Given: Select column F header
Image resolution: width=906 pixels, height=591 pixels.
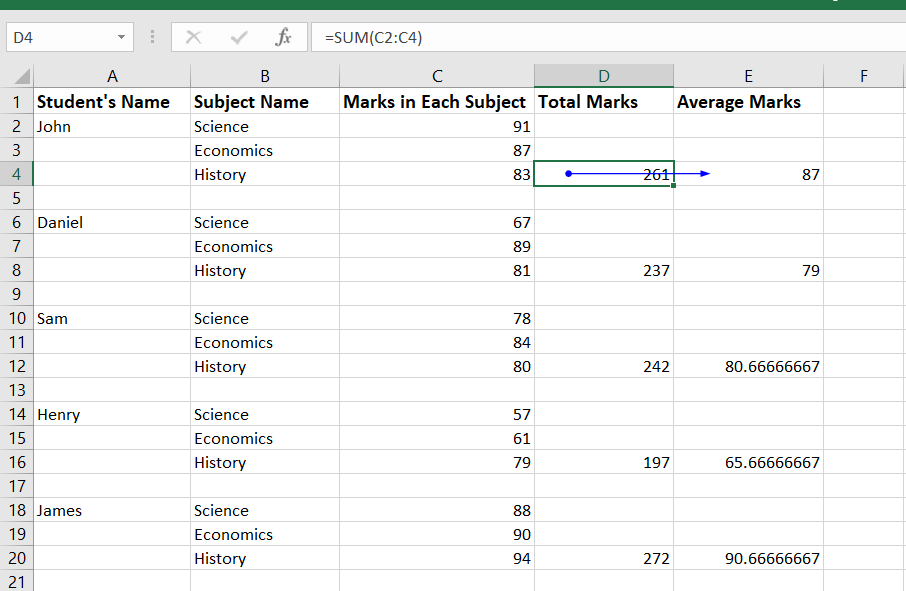Looking at the screenshot, I should click(x=863, y=76).
